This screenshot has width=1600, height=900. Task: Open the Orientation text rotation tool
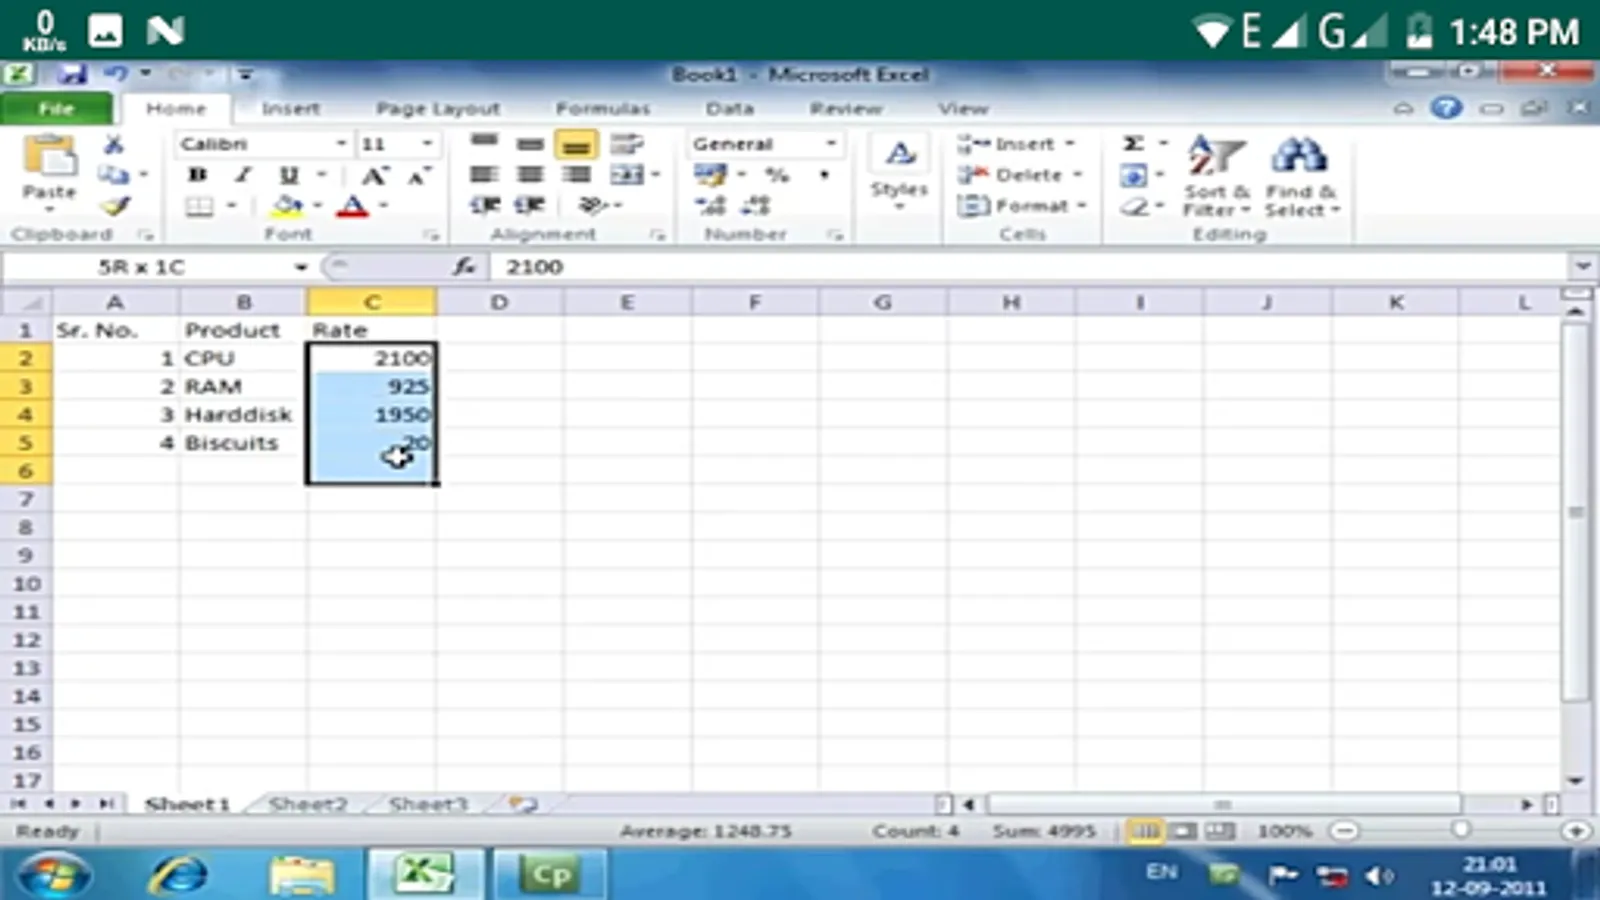pos(593,206)
